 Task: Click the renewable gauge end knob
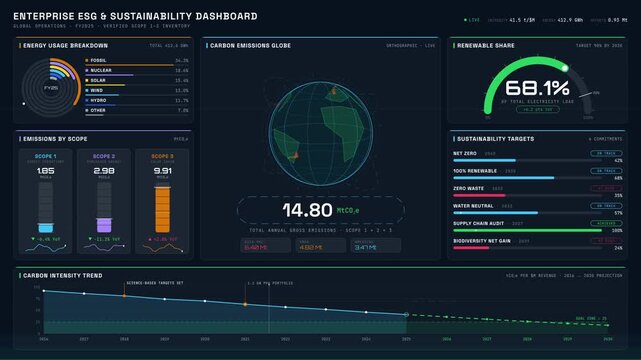(x=565, y=68)
